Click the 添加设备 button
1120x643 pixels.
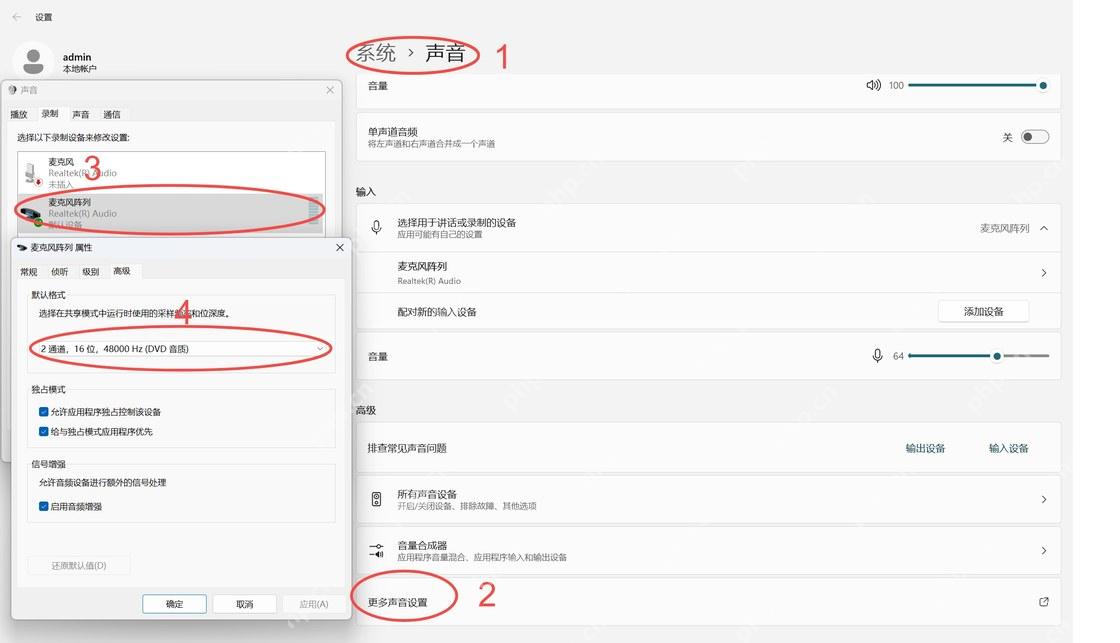[984, 311]
